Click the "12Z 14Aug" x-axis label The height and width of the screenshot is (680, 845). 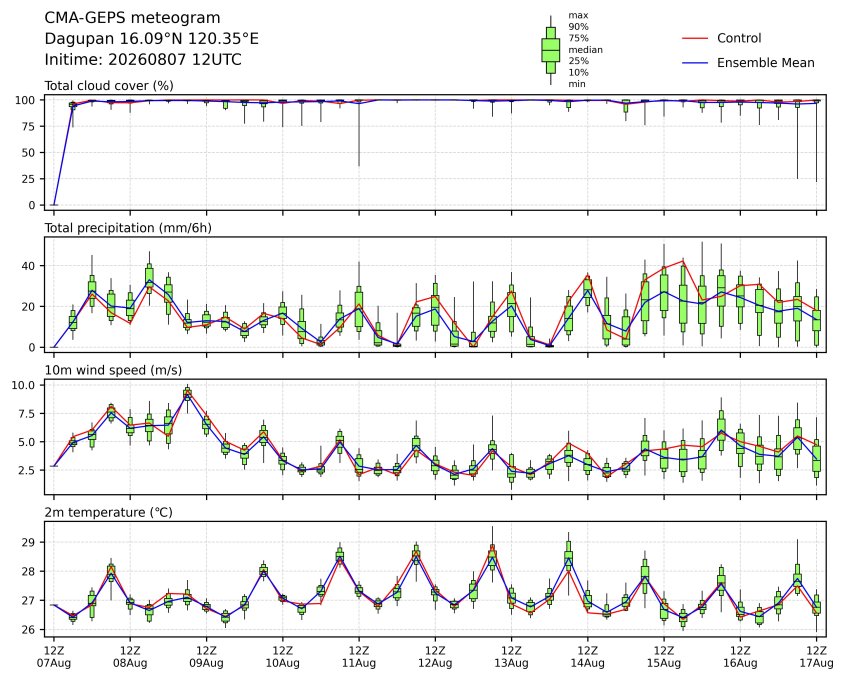588,657
